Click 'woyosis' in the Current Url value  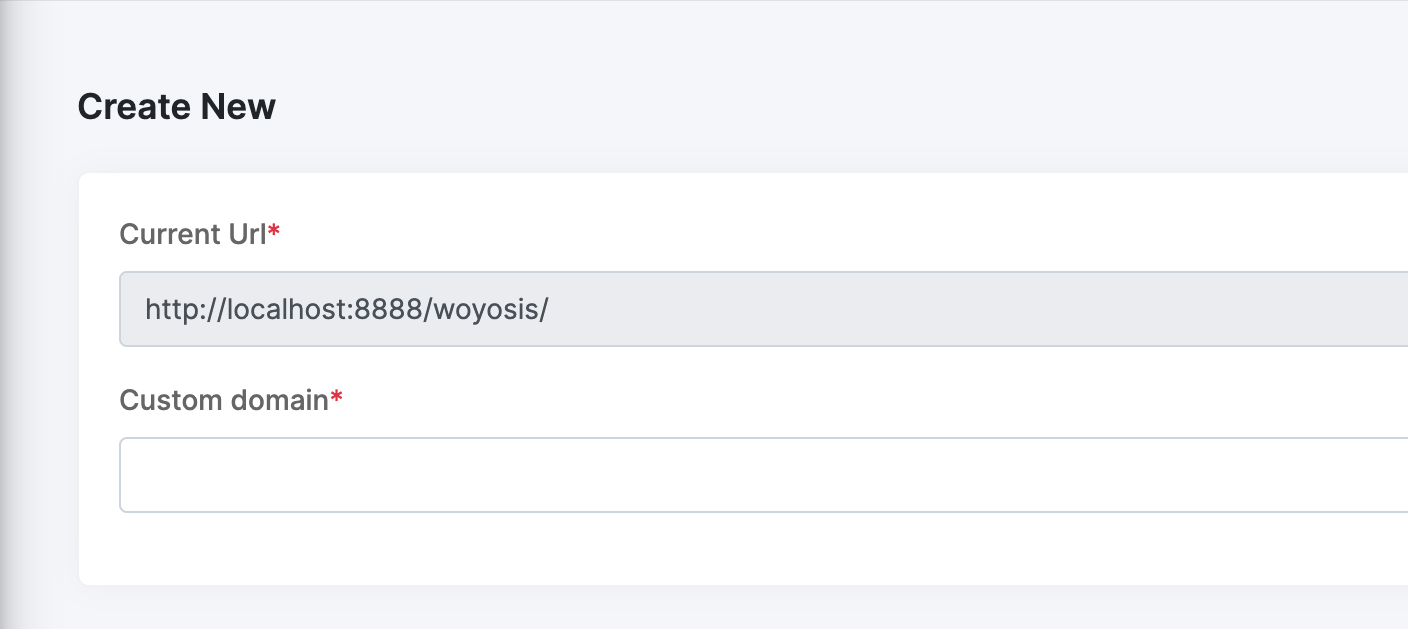tap(486, 309)
